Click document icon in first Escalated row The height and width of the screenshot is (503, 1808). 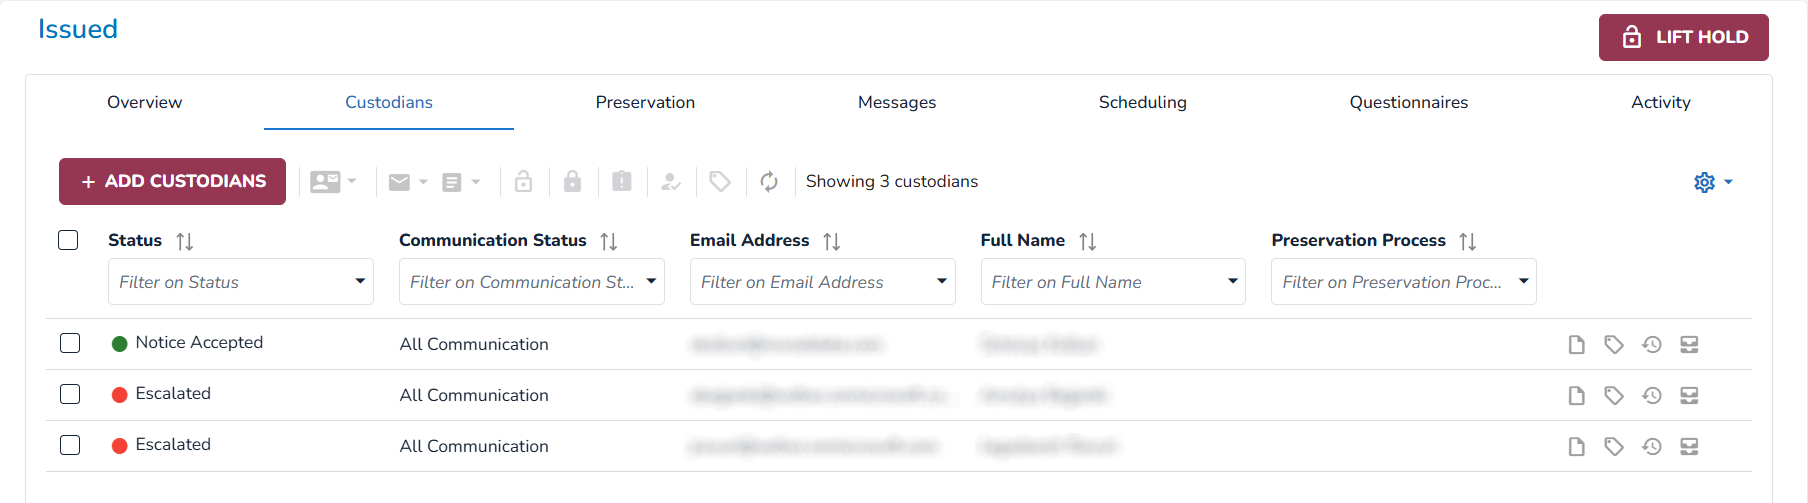[1577, 396]
